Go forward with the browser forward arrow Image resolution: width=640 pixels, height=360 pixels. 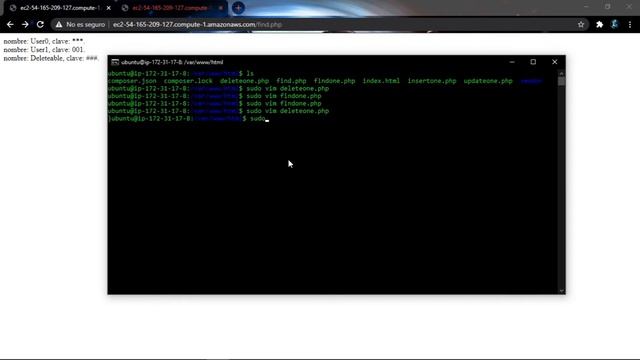[x=25, y=24]
